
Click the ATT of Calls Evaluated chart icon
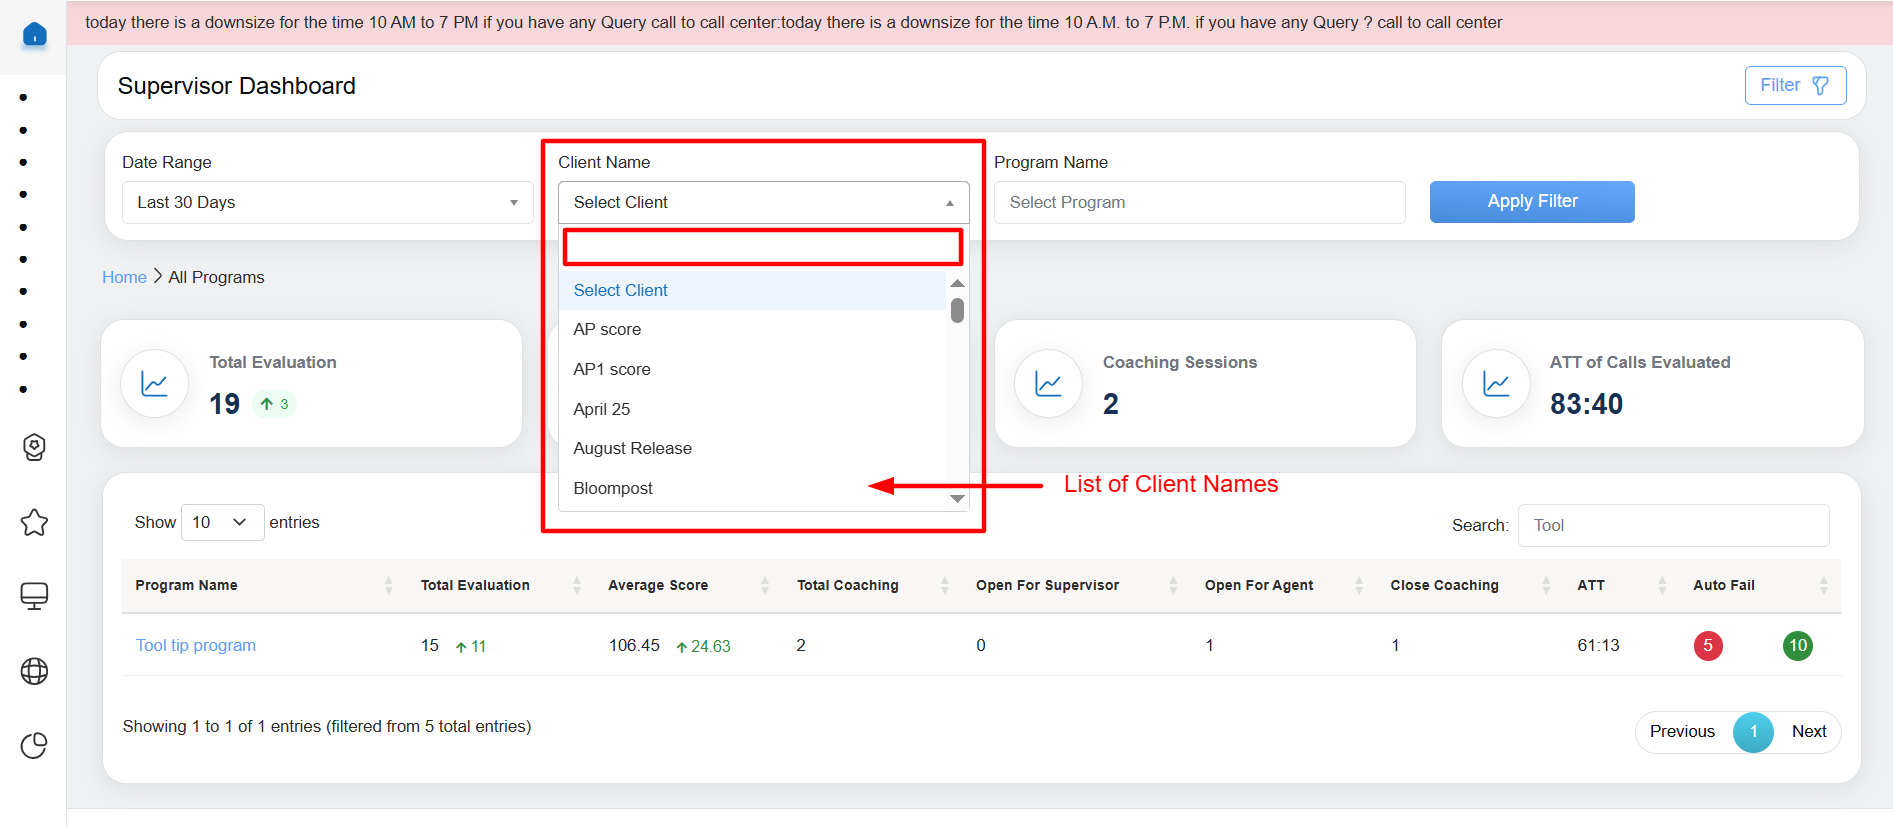pyautogui.click(x=1496, y=384)
